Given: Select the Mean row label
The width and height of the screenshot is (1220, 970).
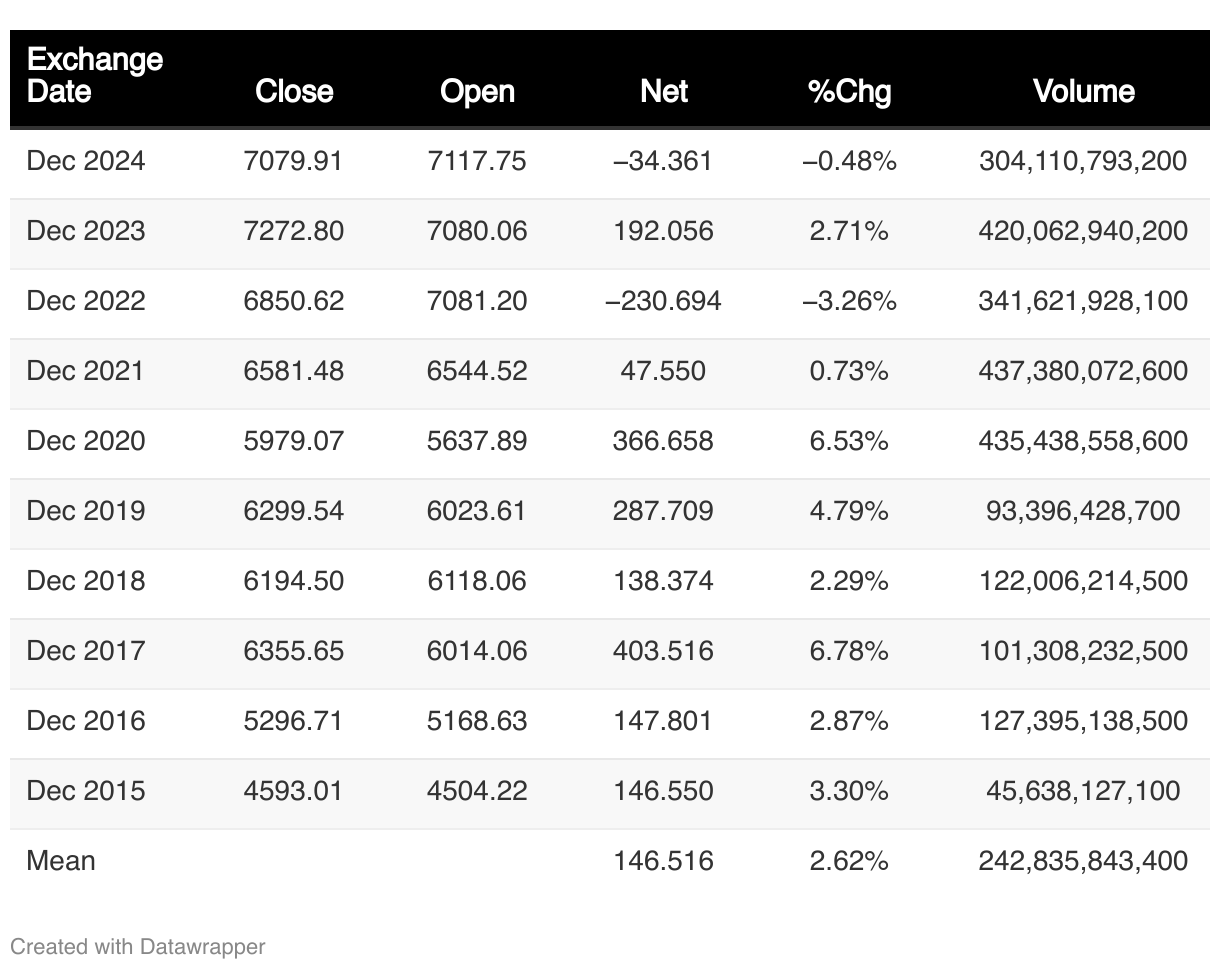Looking at the screenshot, I should (x=61, y=861).
